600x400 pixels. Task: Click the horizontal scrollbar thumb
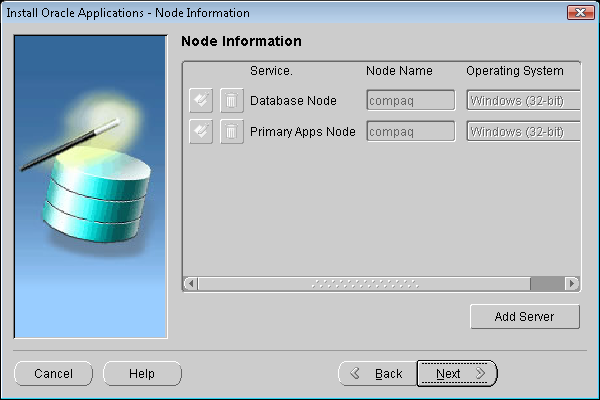point(364,284)
